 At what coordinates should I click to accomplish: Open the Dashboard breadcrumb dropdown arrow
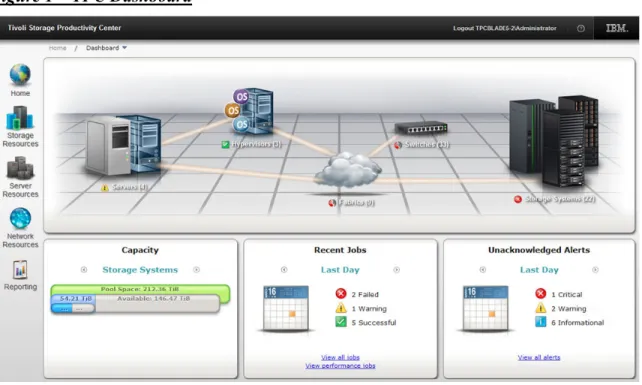[x=124, y=48]
